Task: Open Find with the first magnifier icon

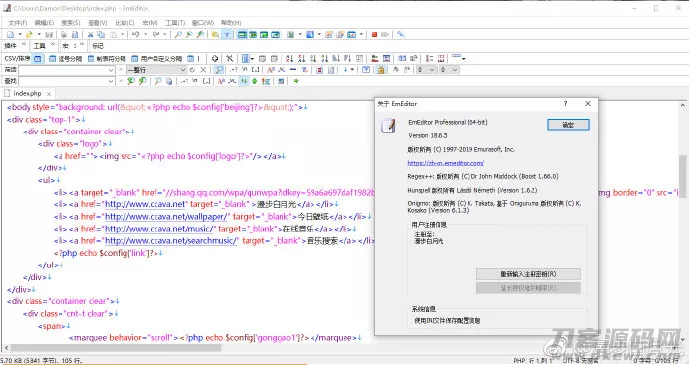Action: 178,34
